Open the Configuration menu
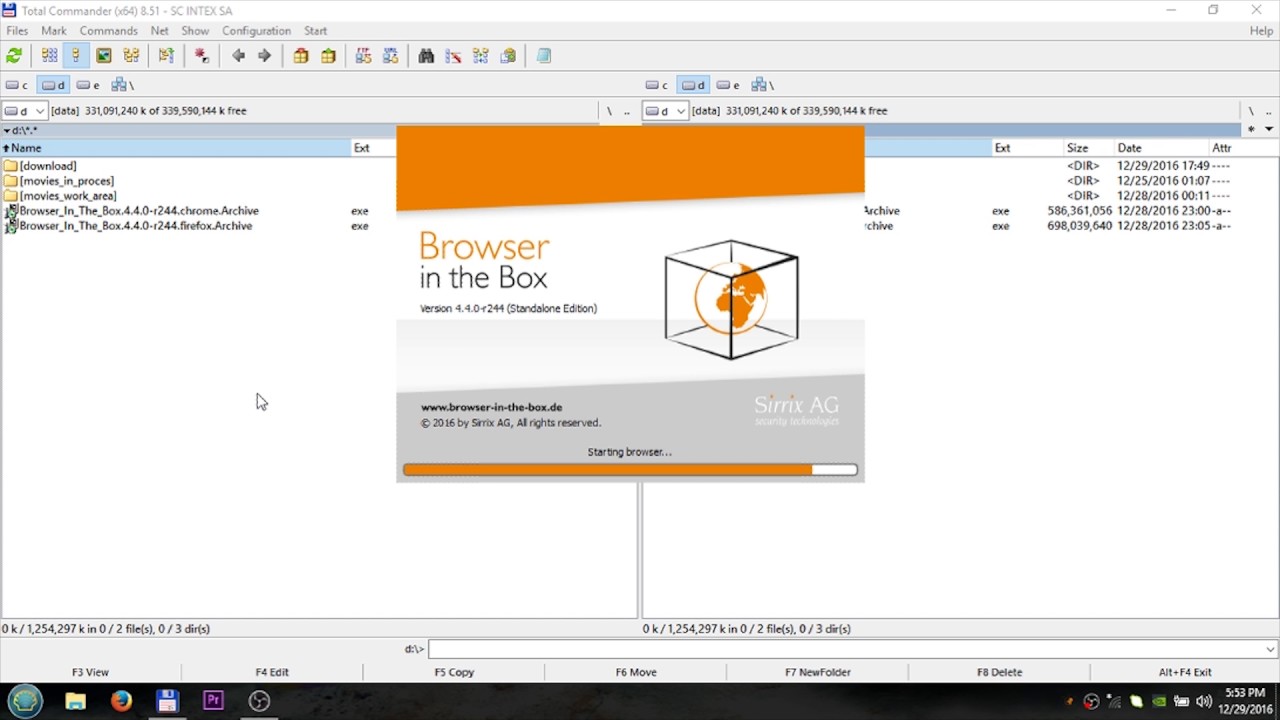 [x=256, y=31]
